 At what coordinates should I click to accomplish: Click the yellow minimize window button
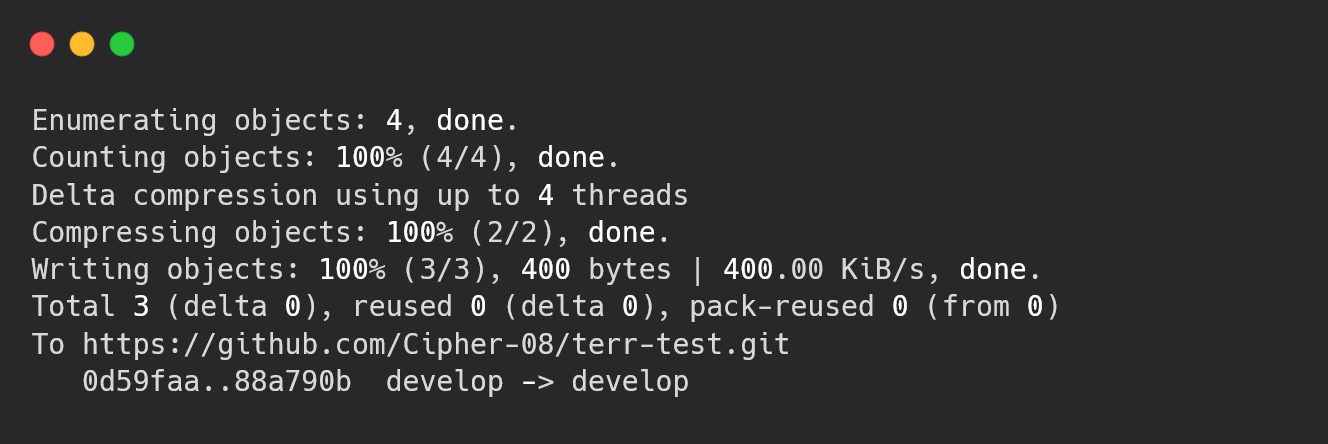click(x=82, y=44)
